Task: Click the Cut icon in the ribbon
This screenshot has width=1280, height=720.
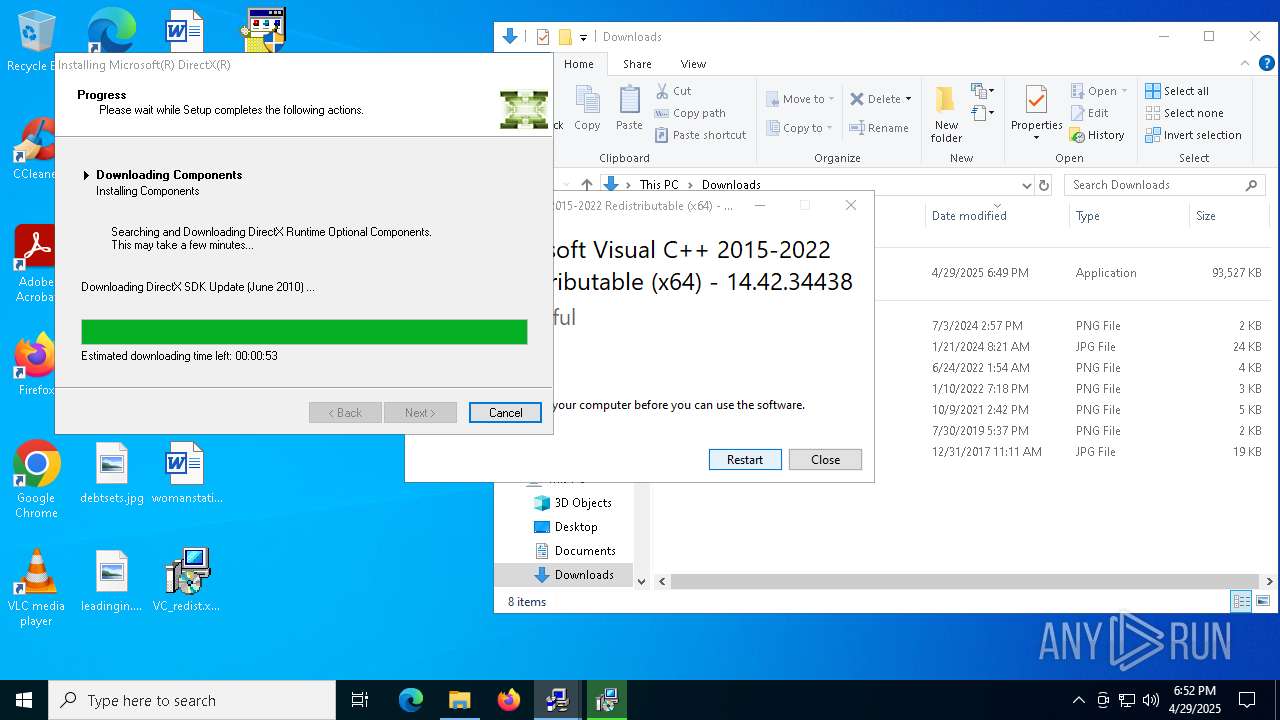Action: point(673,91)
